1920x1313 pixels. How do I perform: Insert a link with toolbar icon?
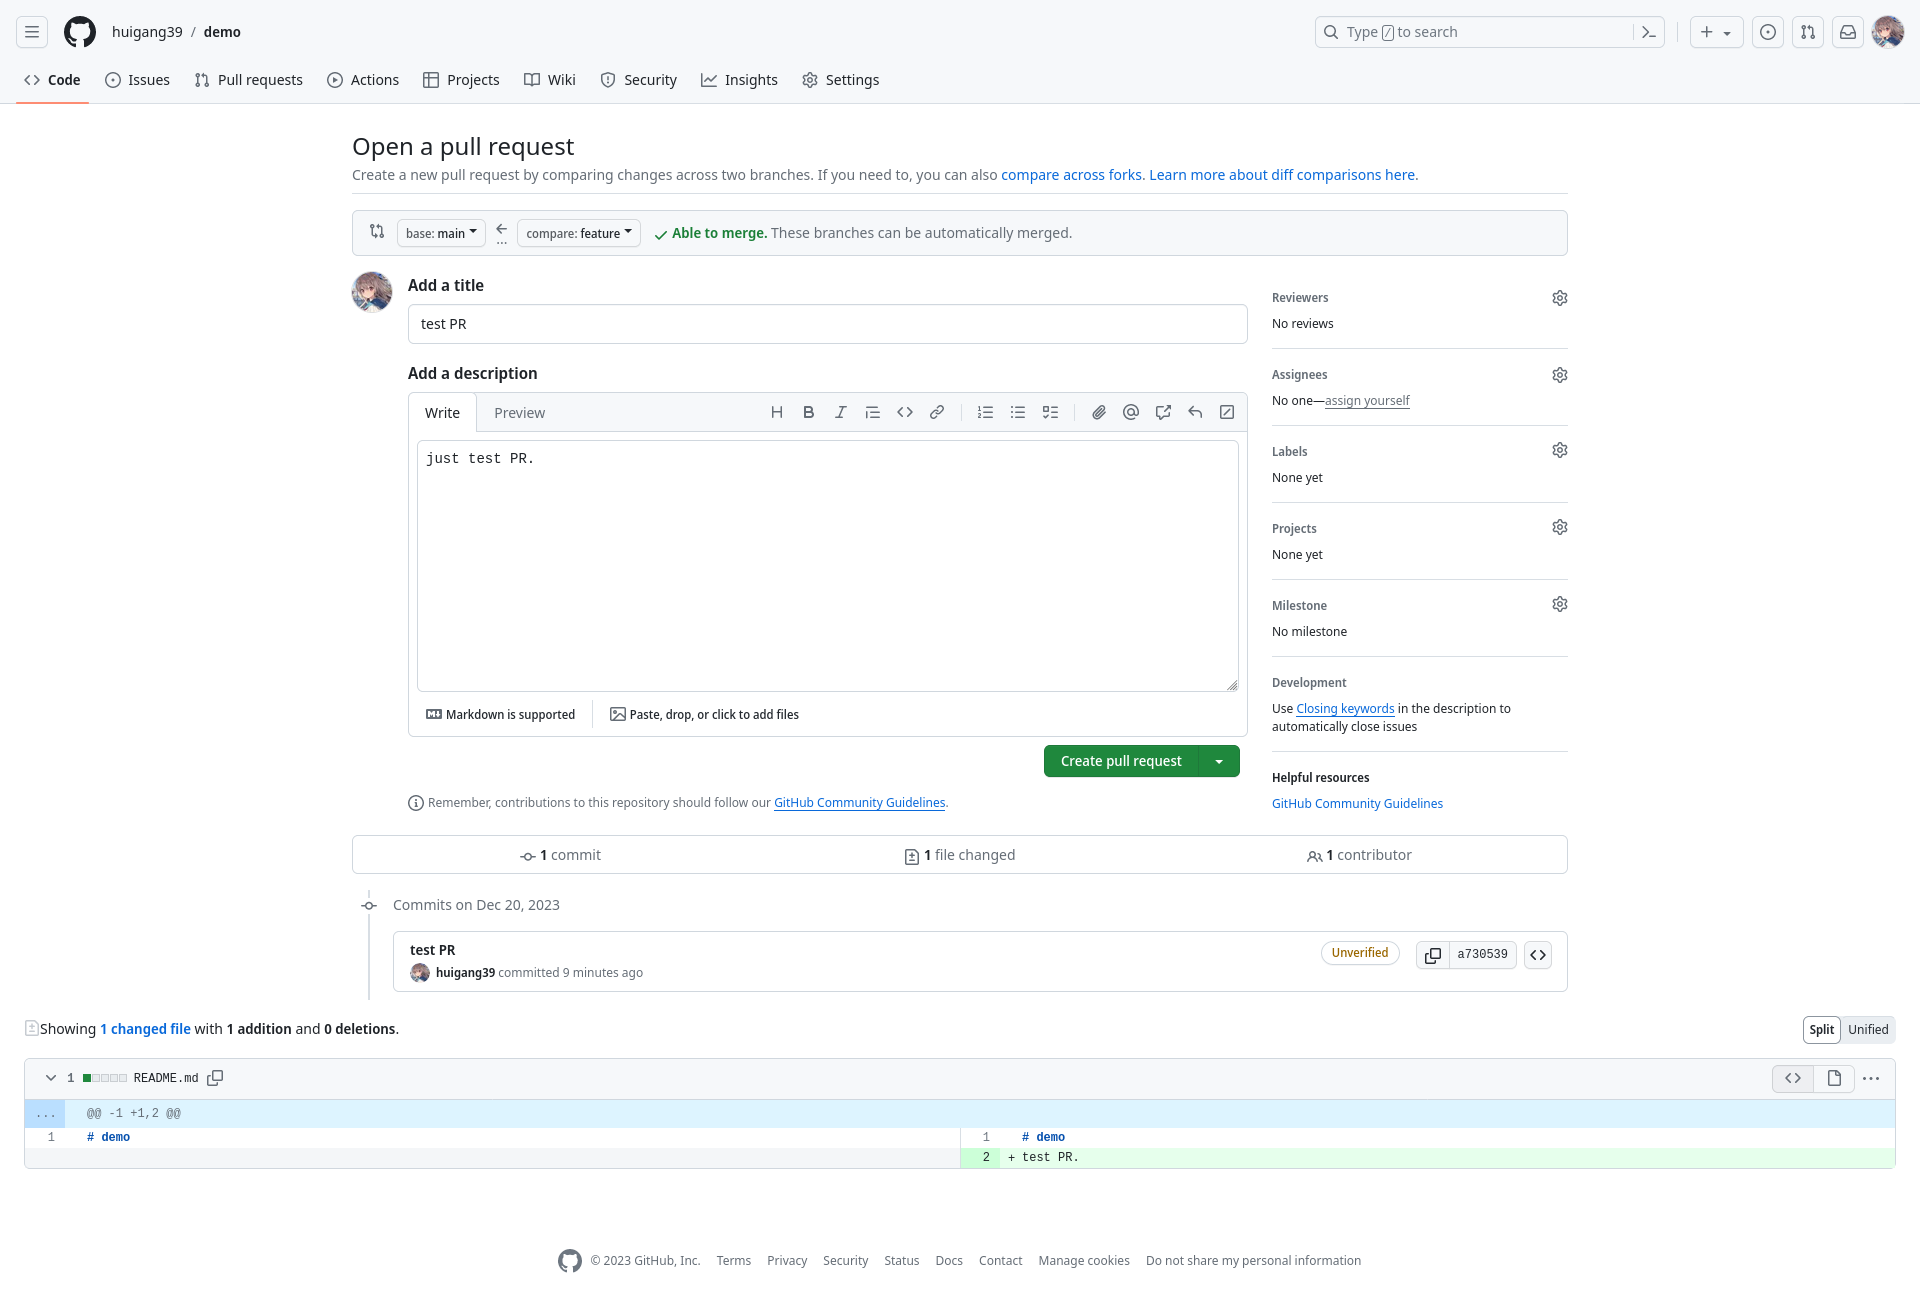pyautogui.click(x=936, y=412)
